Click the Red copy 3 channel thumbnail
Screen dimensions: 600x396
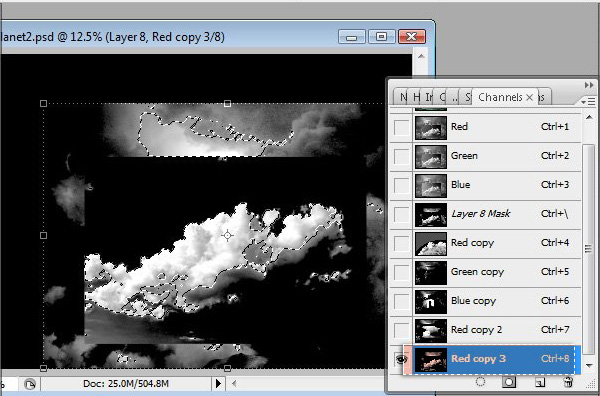(431, 360)
